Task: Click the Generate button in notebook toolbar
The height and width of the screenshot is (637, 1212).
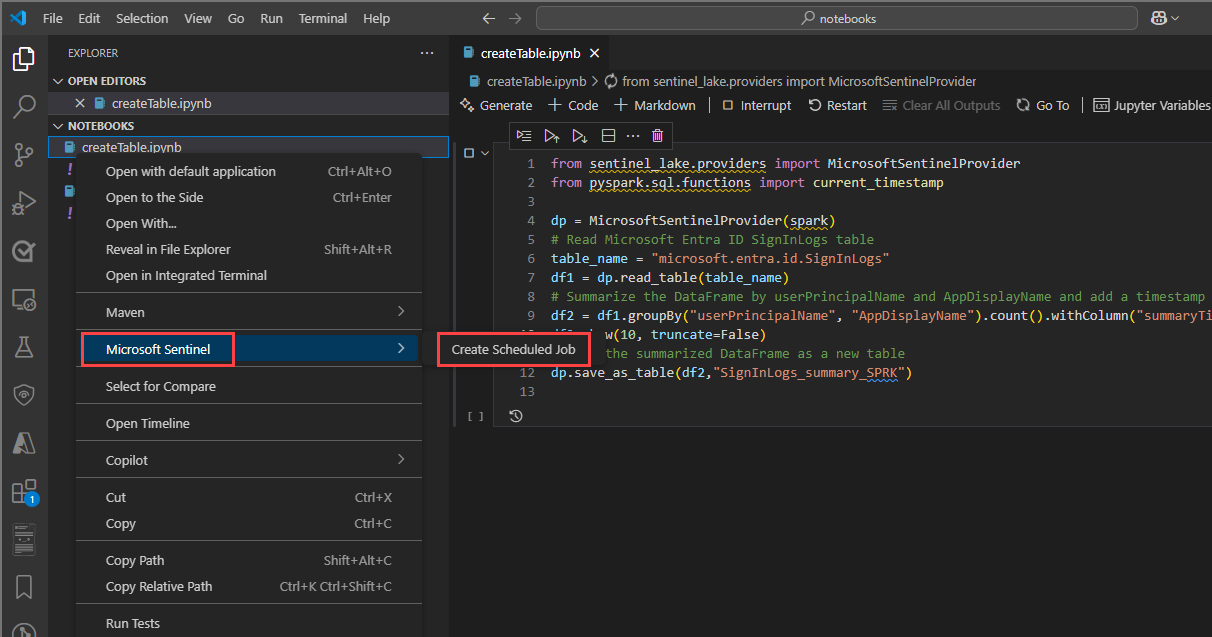Action: click(496, 105)
